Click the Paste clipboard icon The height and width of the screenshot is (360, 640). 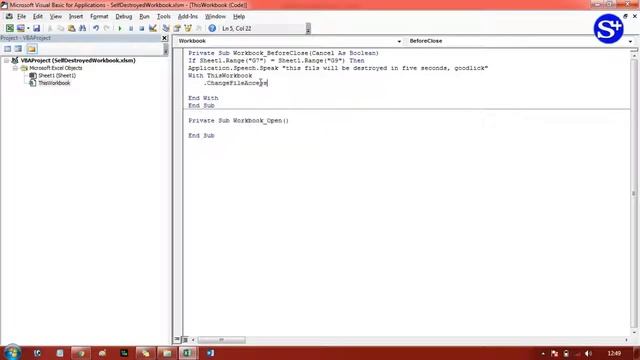[x=71, y=28]
